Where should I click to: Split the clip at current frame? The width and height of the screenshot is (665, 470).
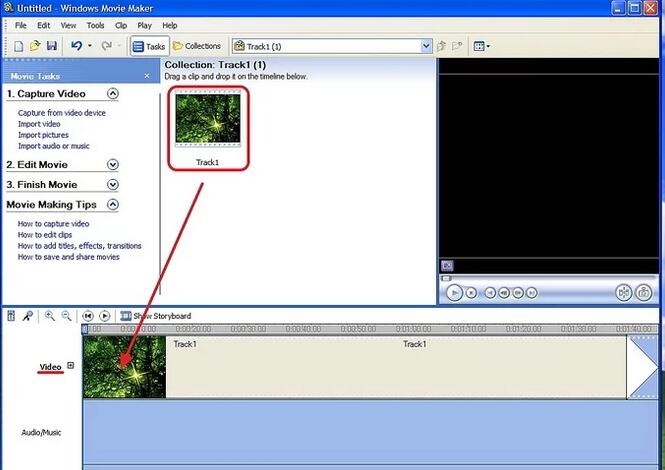point(623,293)
